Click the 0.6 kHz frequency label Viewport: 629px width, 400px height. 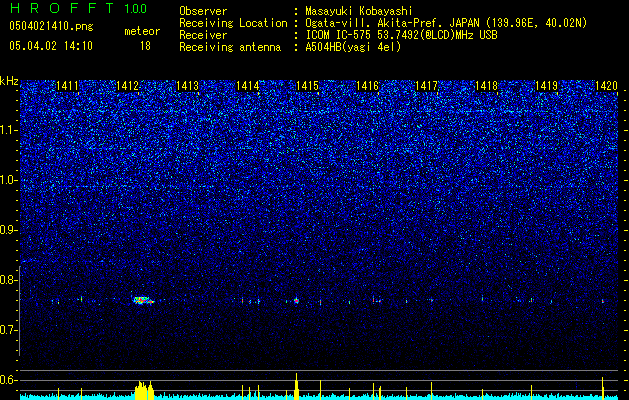pyautogui.click(x=8, y=380)
